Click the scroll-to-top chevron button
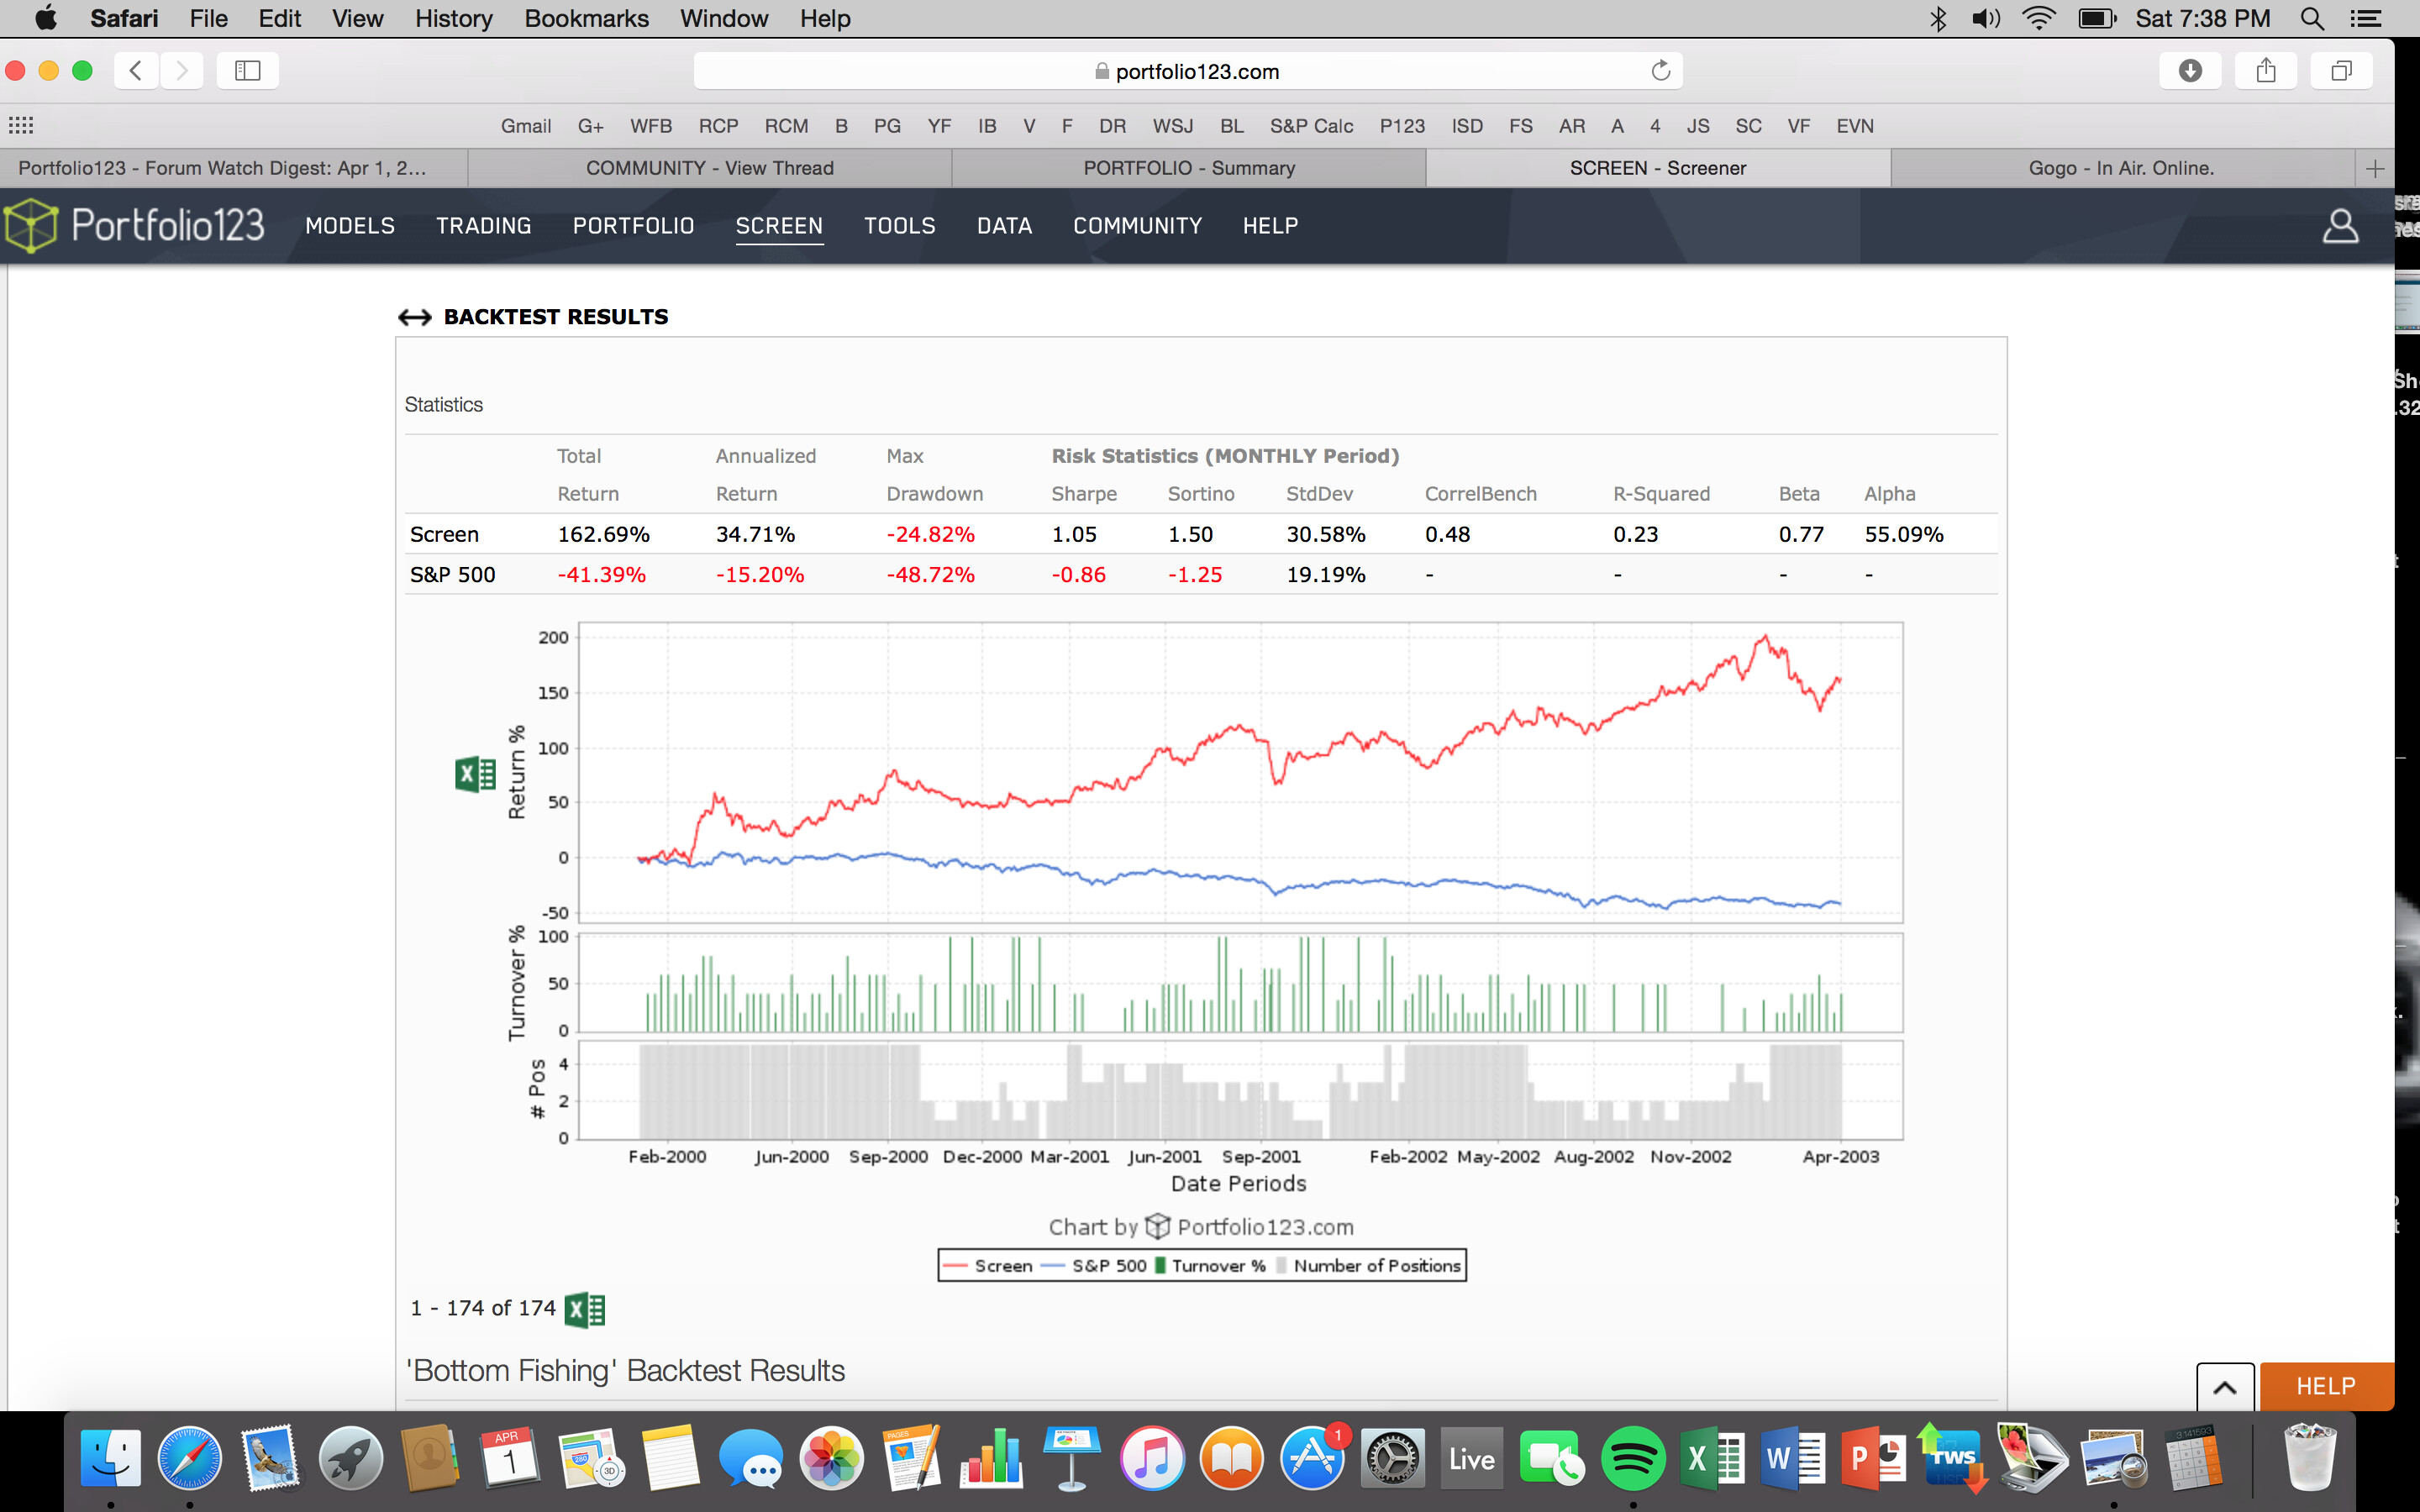The height and width of the screenshot is (1512, 2420). pos(2224,1387)
